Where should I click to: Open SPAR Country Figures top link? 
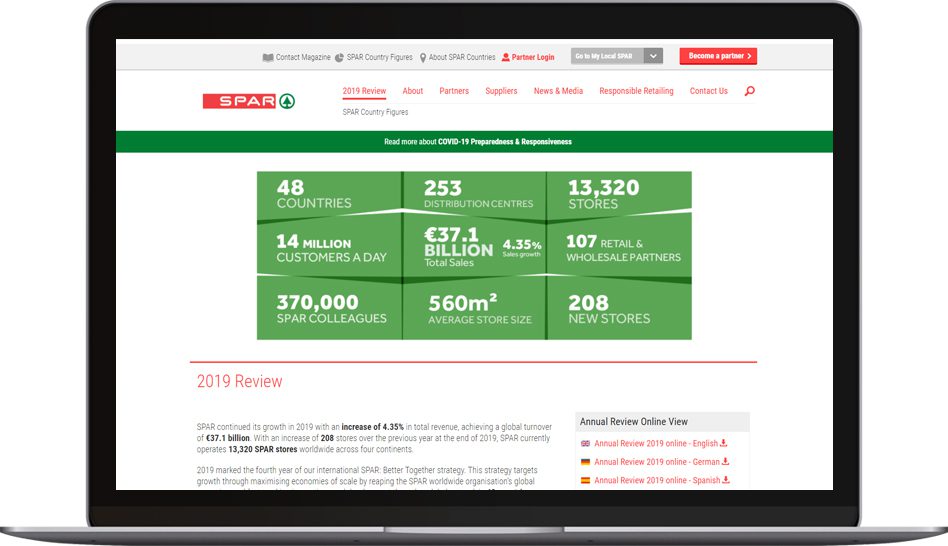pyautogui.click(x=379, y=57)
